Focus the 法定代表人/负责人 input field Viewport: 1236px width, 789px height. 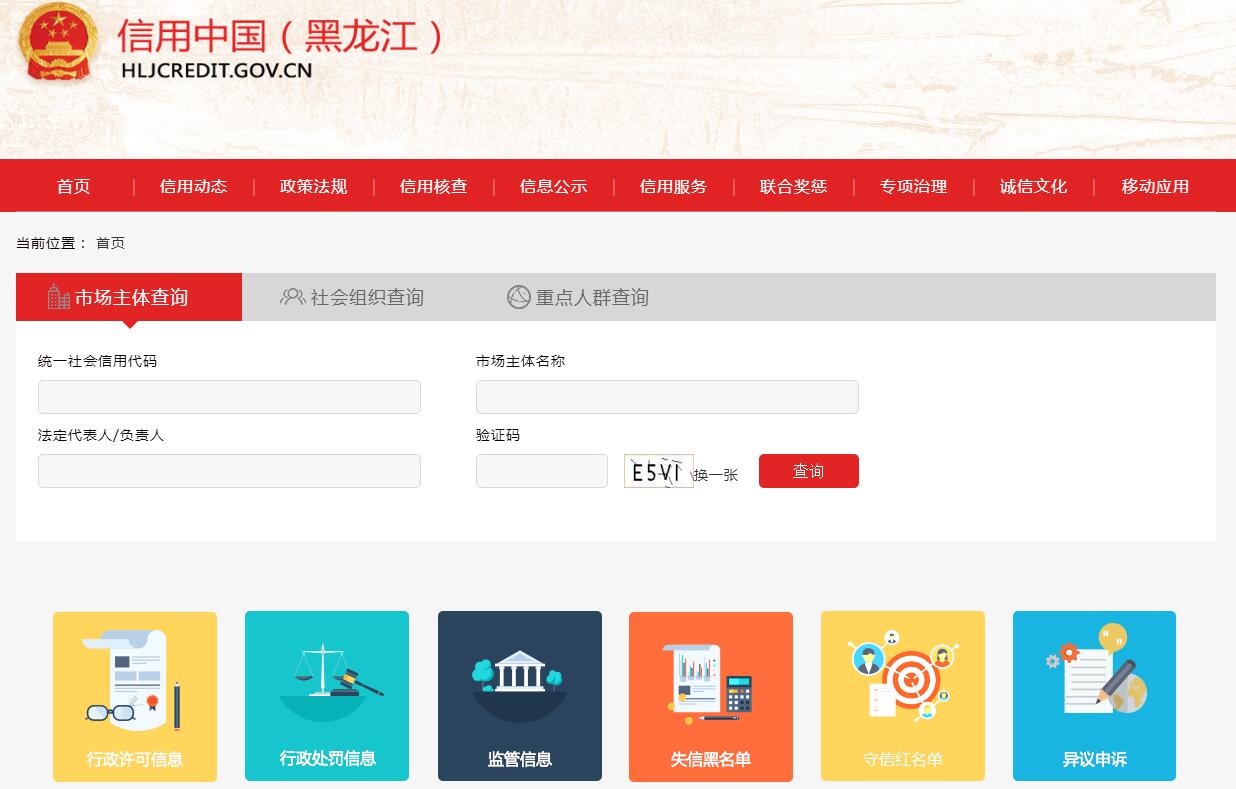pos(229,471)
